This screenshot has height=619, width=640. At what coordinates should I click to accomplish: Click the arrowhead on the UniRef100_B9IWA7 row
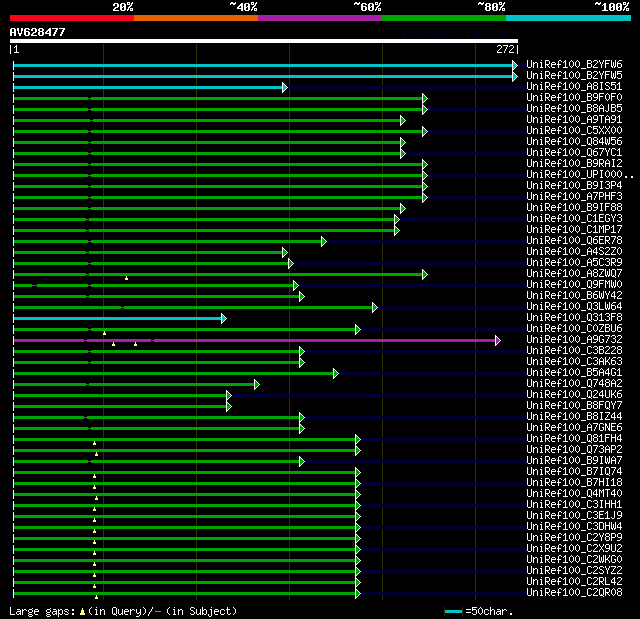(302, 461)
